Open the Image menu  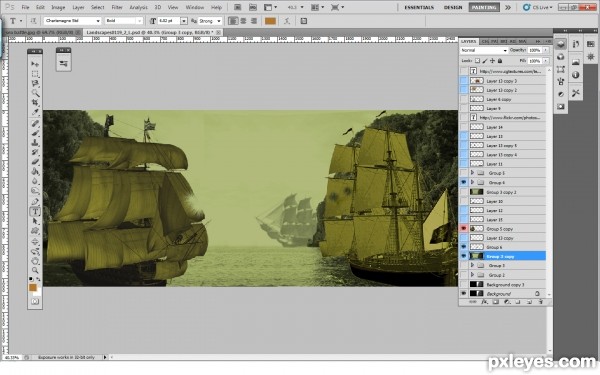click(58, 7)
